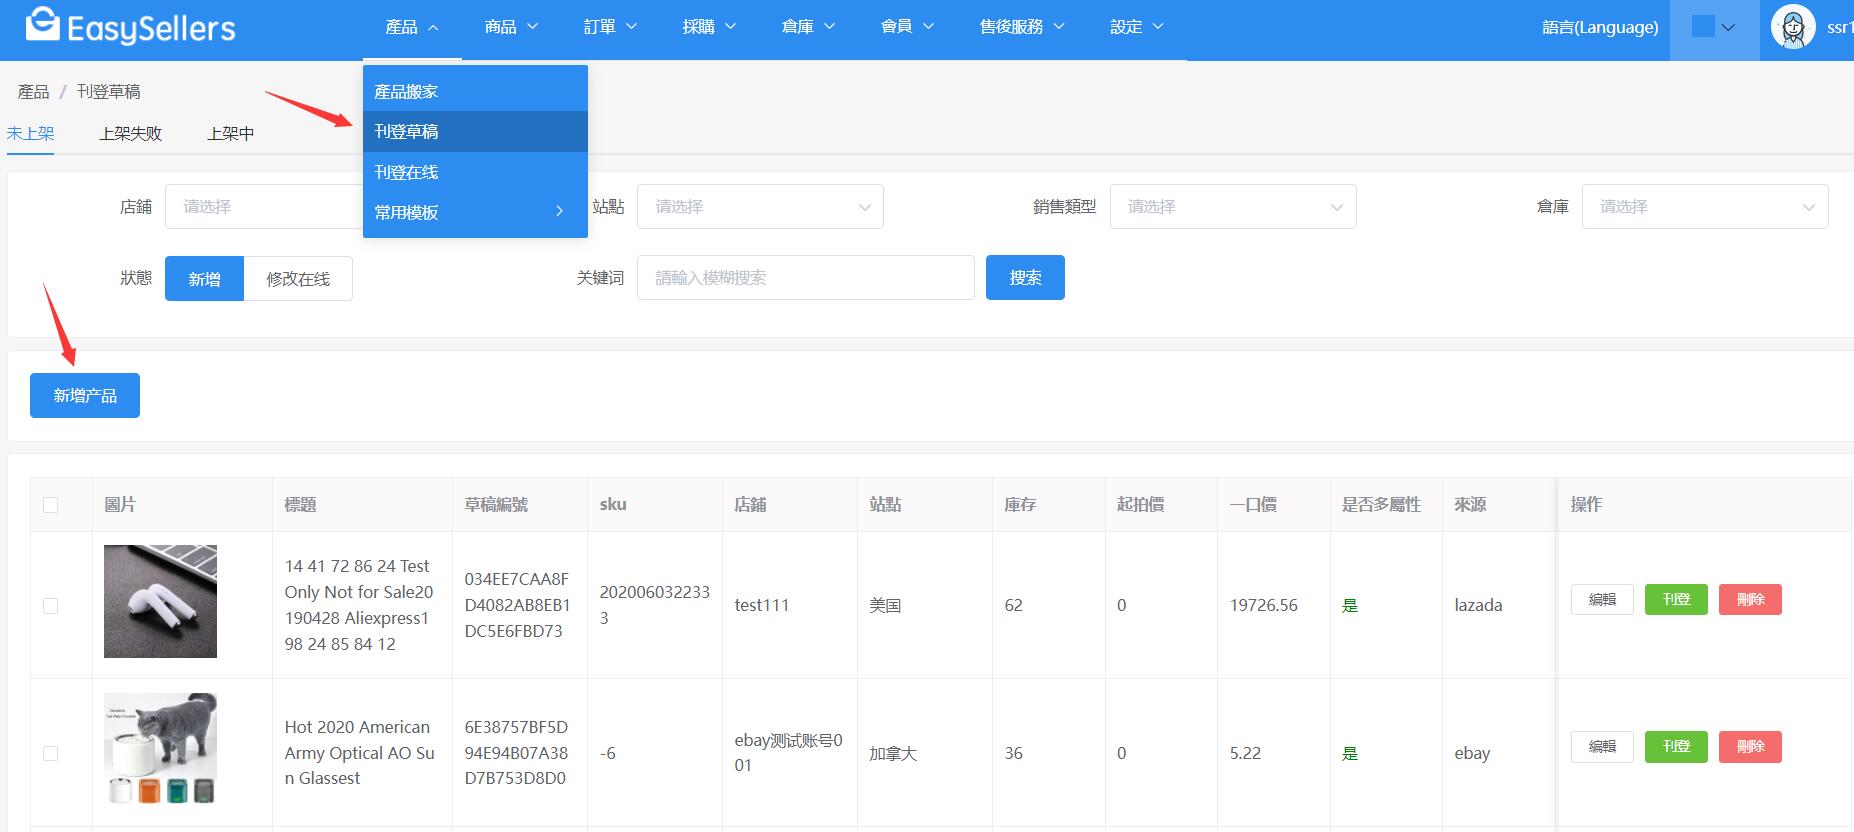
Task: Expand the 設定 top menu
Action: pyautogui.click(x=1137, y=27)
